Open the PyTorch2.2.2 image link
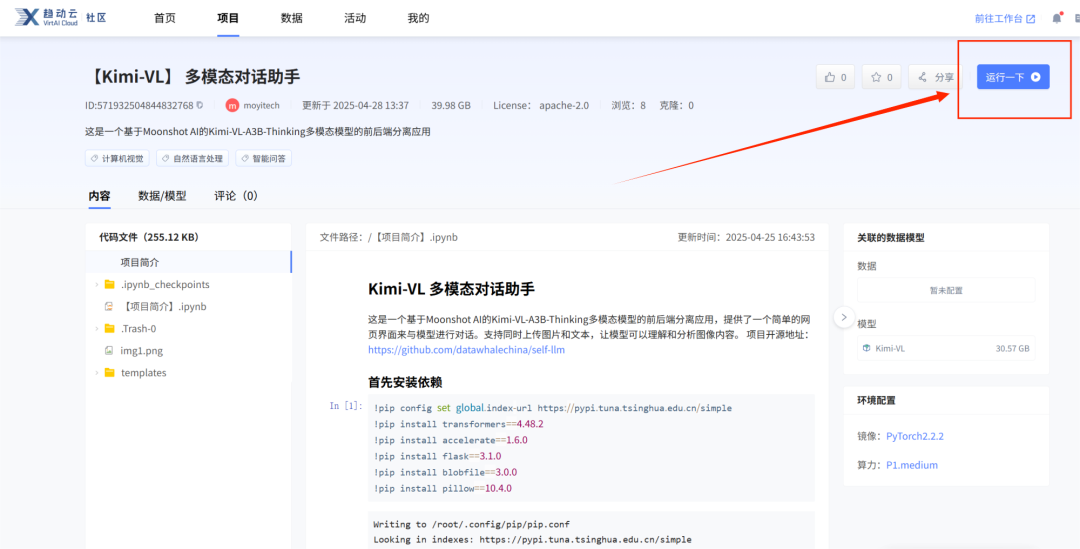 [914, 436]
